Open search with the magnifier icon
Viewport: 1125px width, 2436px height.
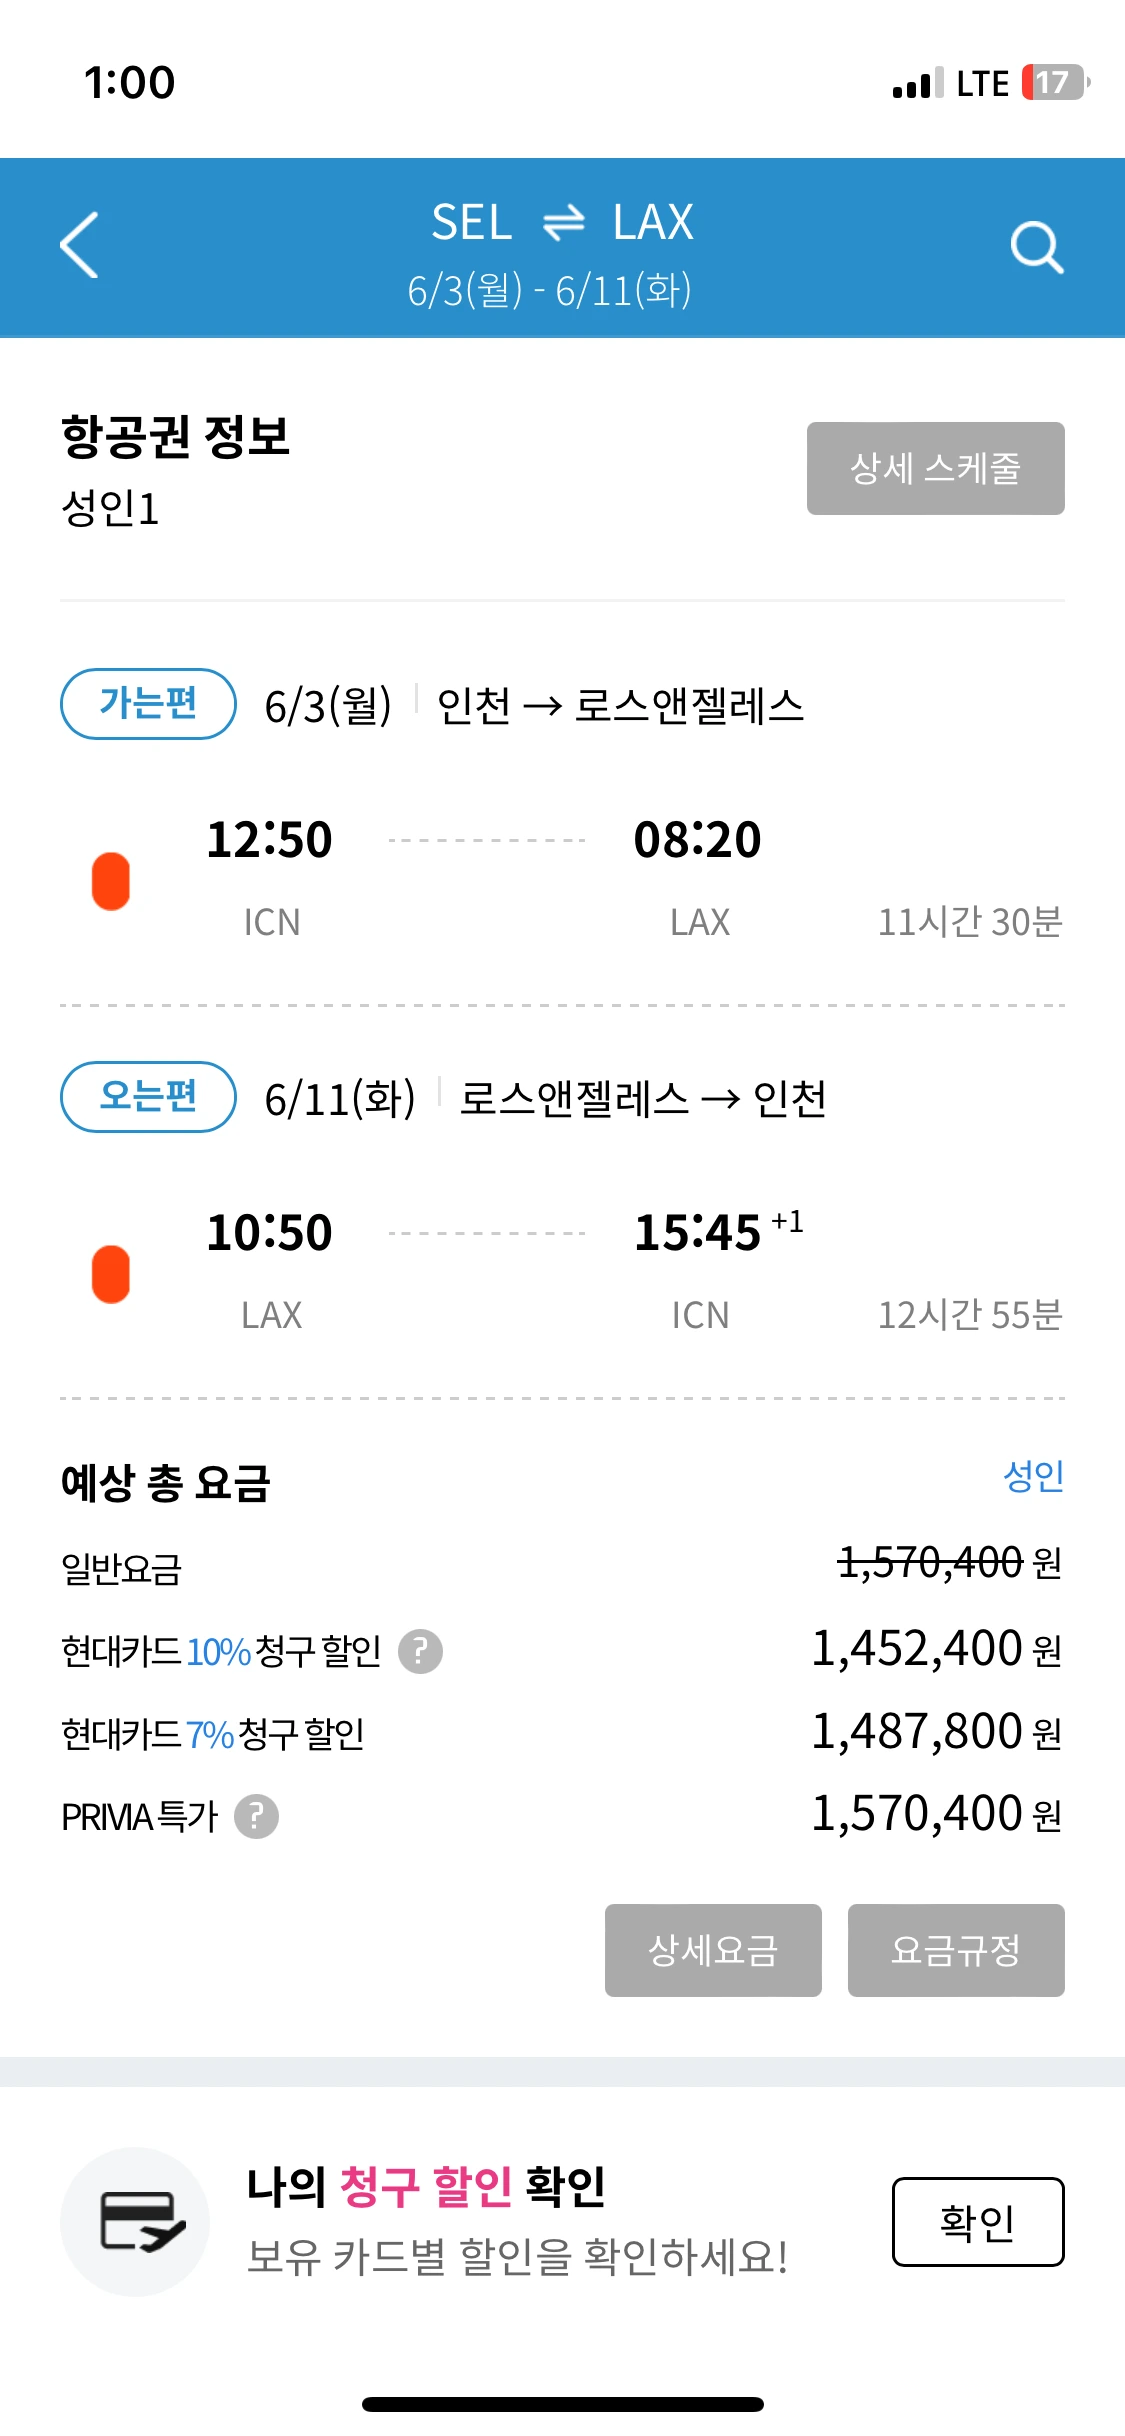1036,247
